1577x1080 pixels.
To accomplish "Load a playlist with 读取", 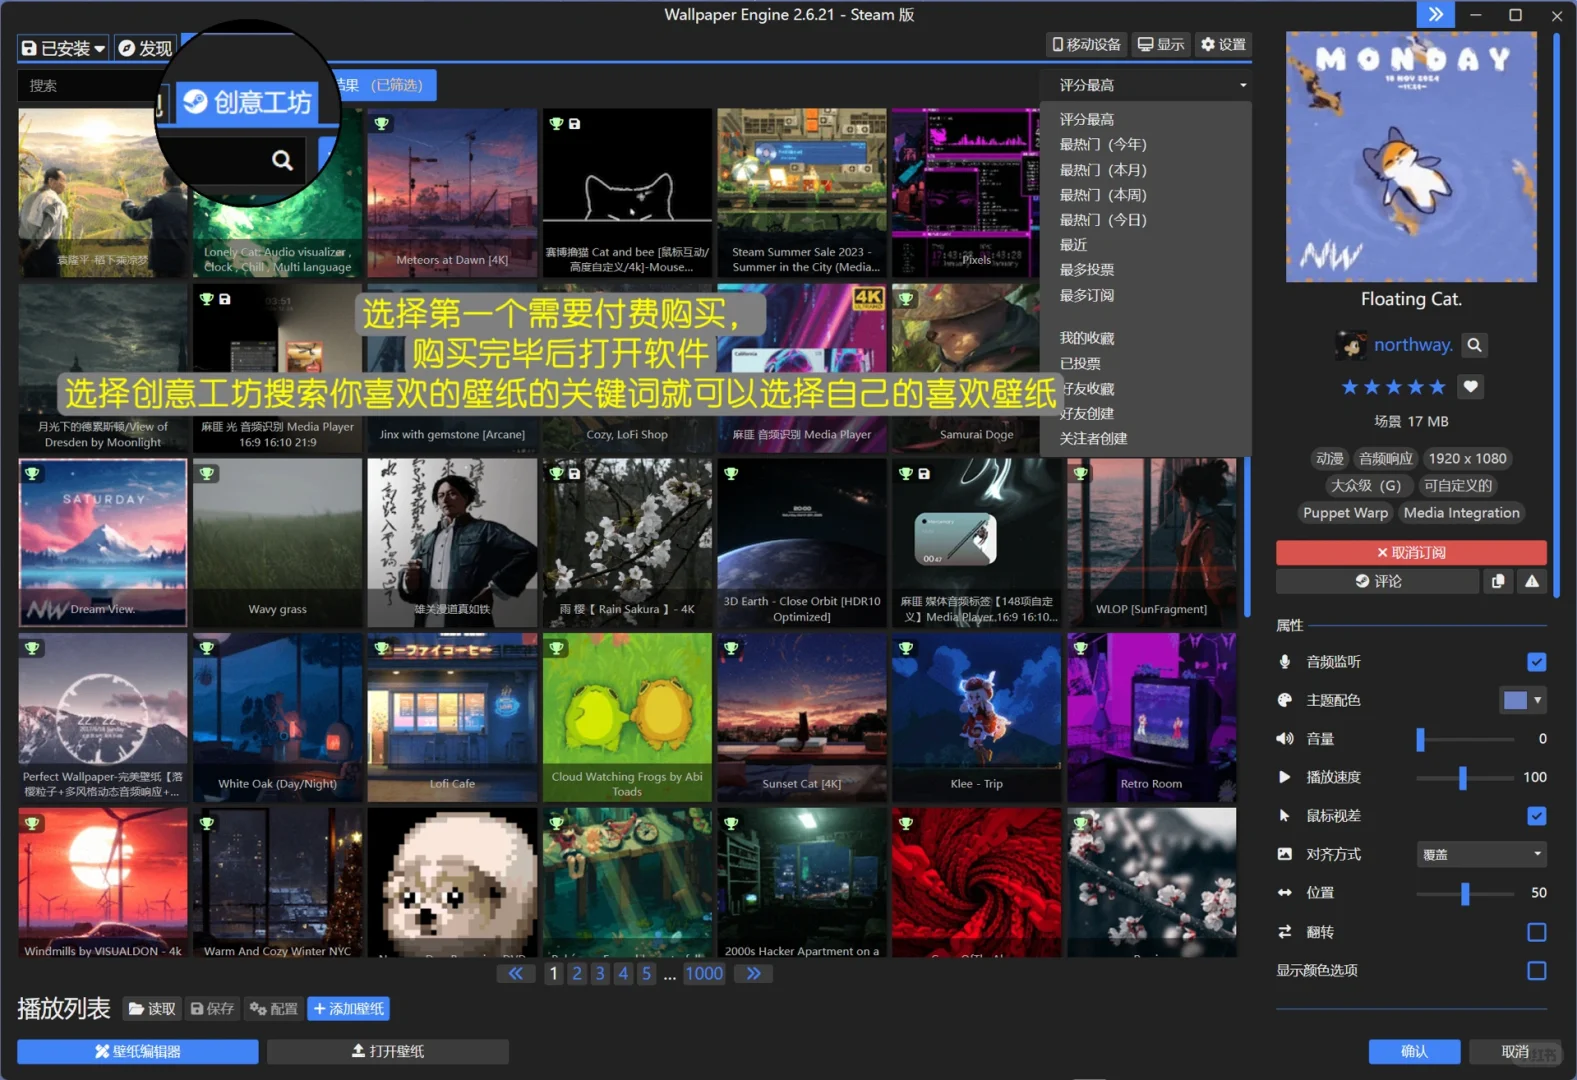I will (152, 1009).
